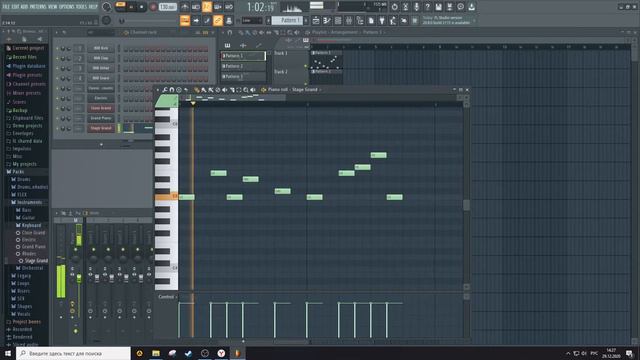Click the download content library icon

tap(471, 7)
